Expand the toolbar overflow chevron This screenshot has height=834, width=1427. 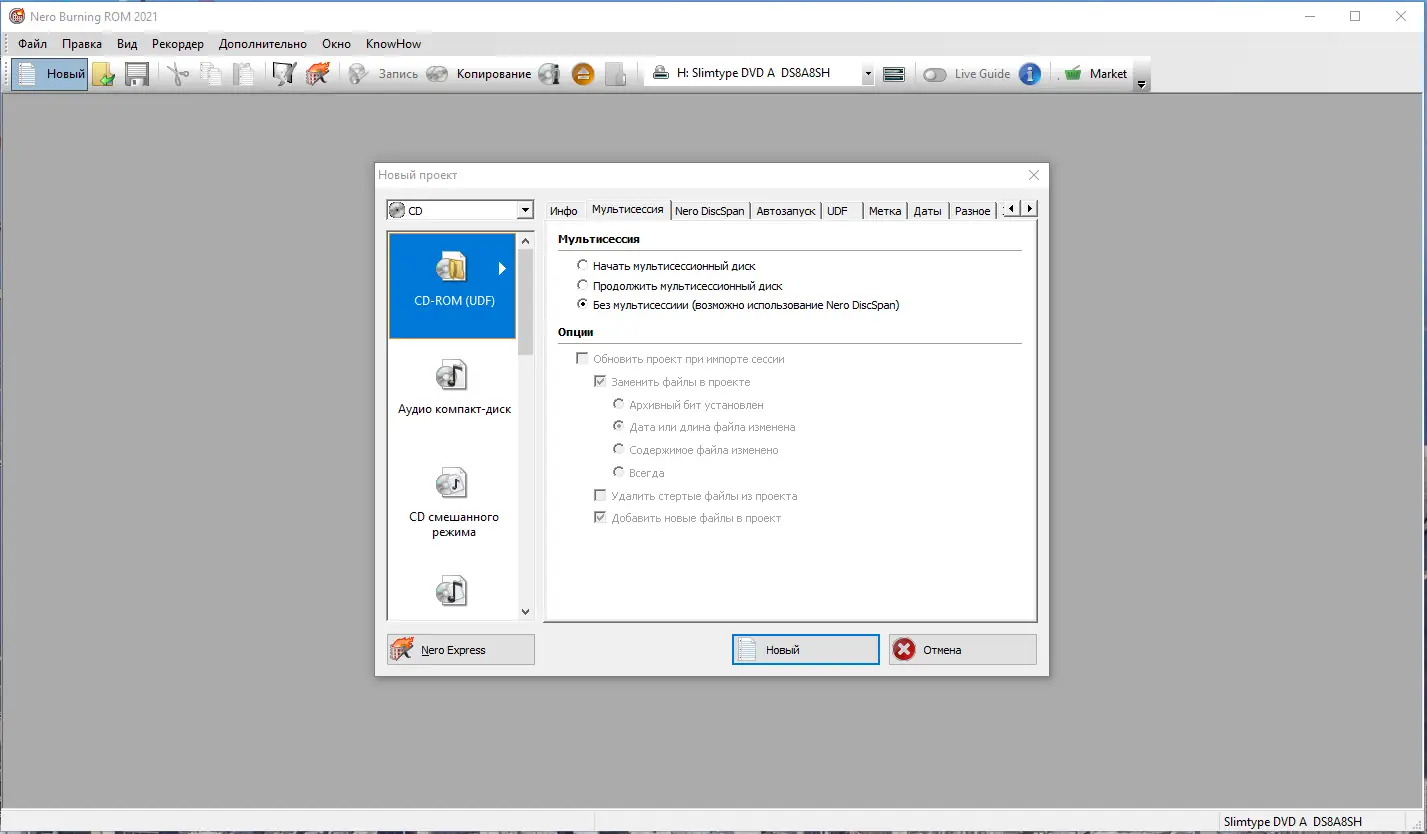coord(1141,85)
